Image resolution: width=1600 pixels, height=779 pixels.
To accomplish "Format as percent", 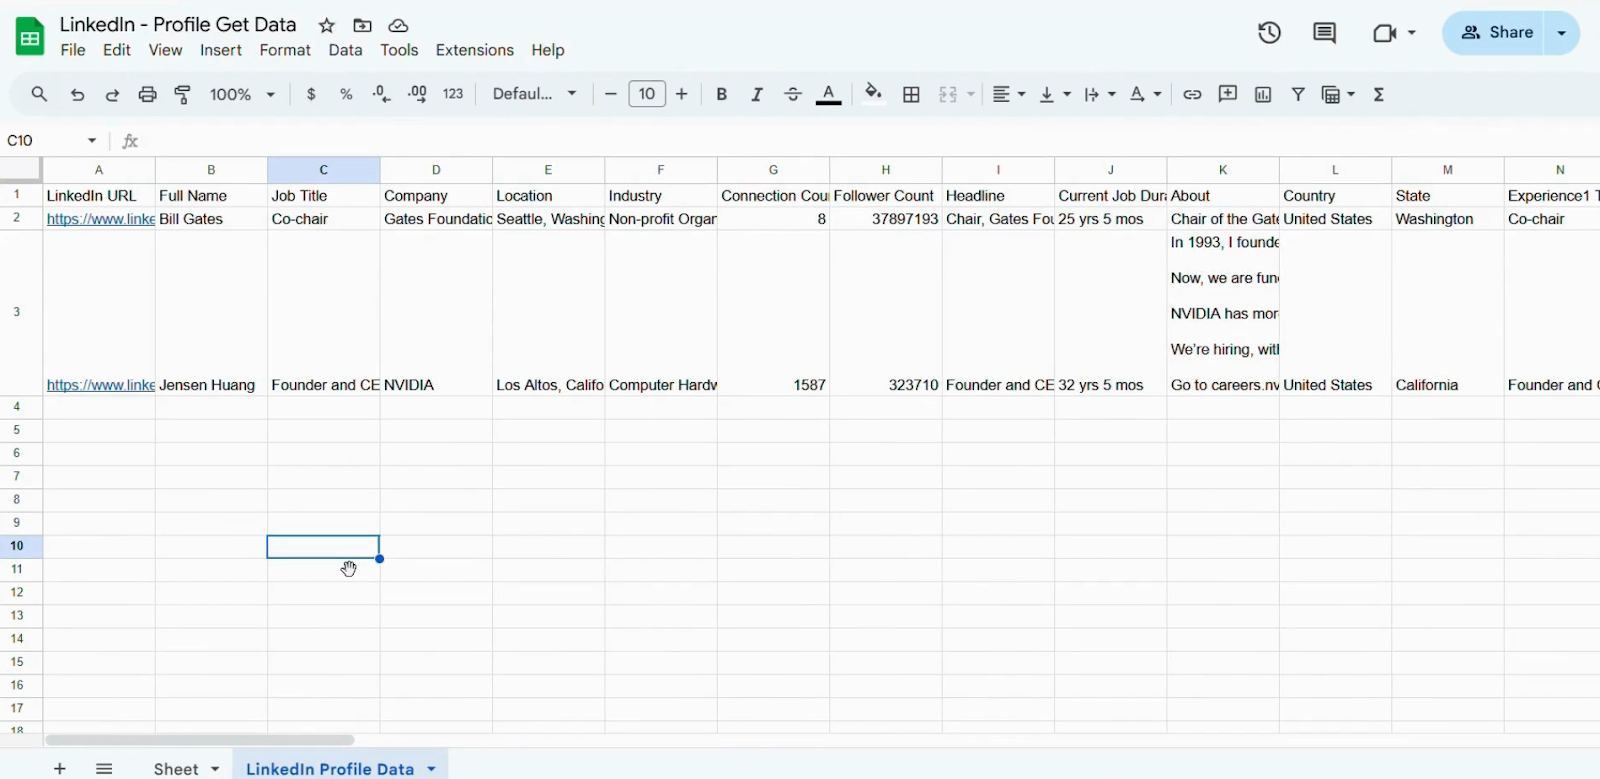I will 346,94.
